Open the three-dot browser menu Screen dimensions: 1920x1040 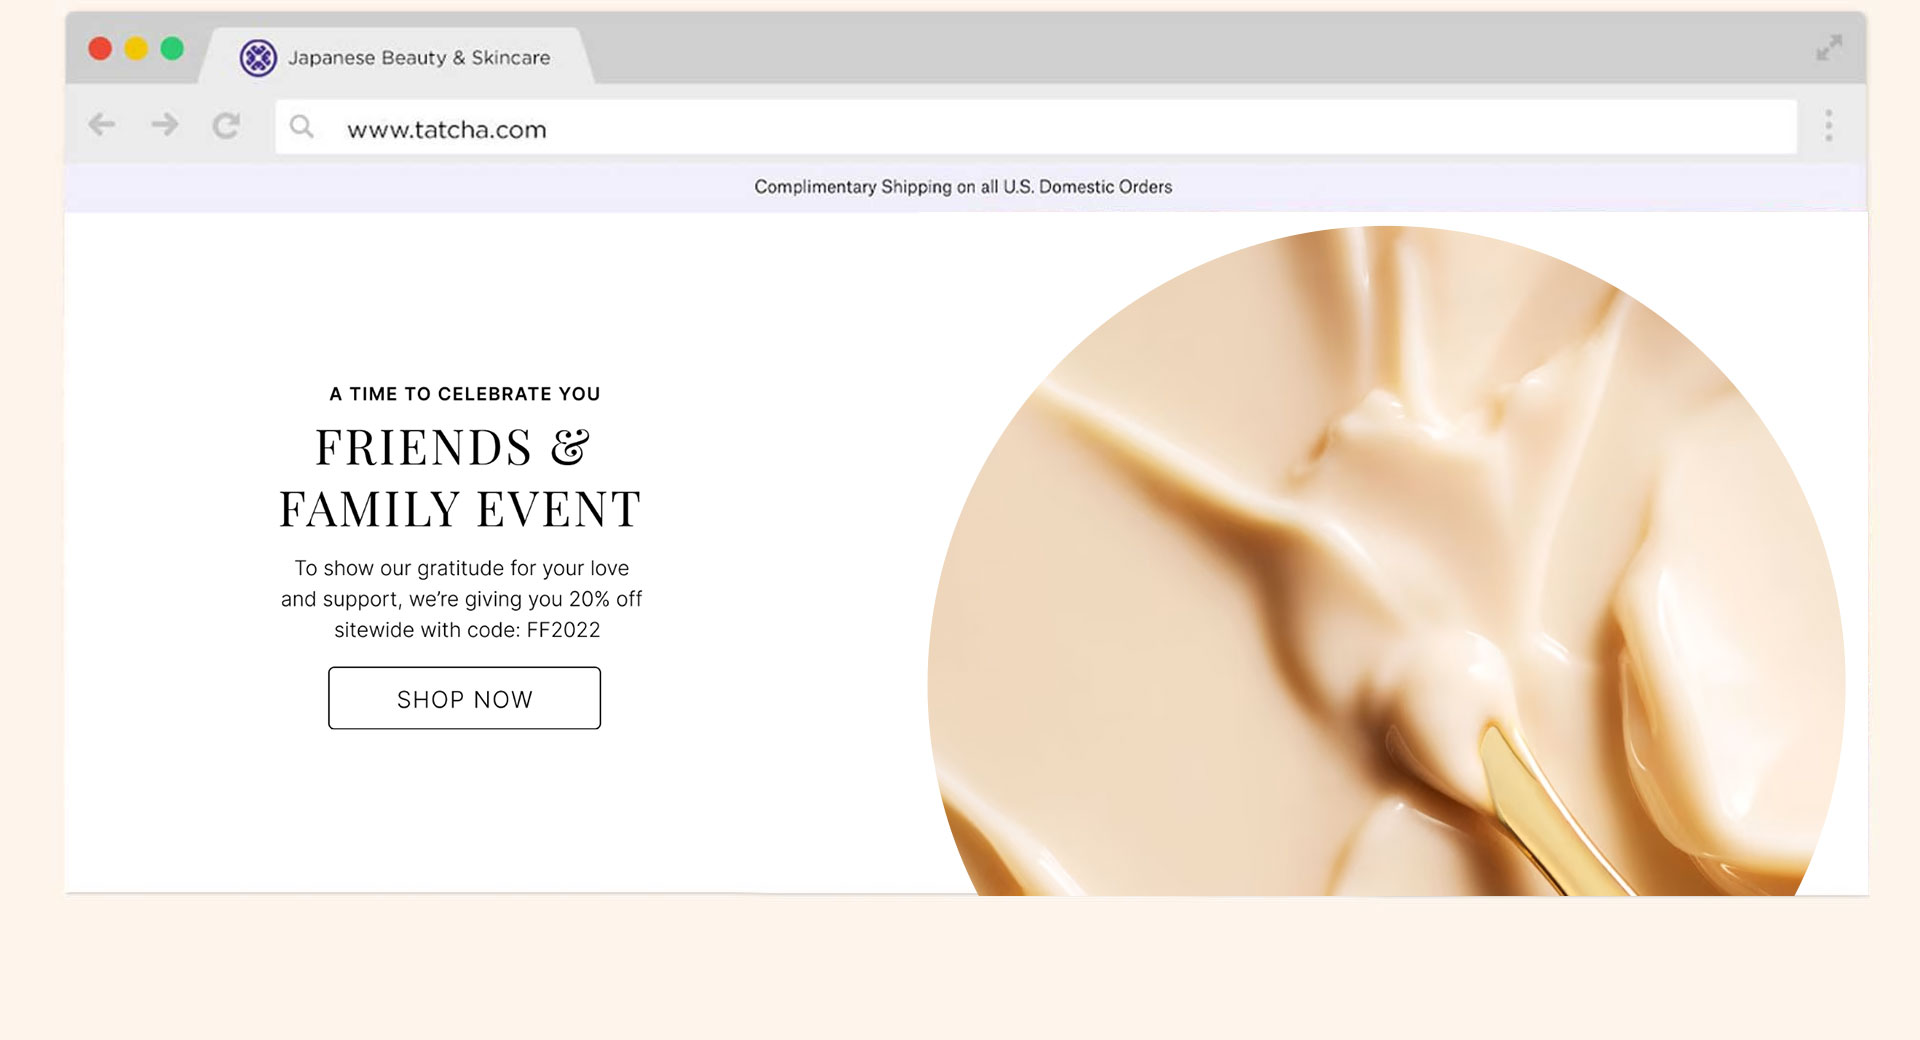coord(1828,126)
